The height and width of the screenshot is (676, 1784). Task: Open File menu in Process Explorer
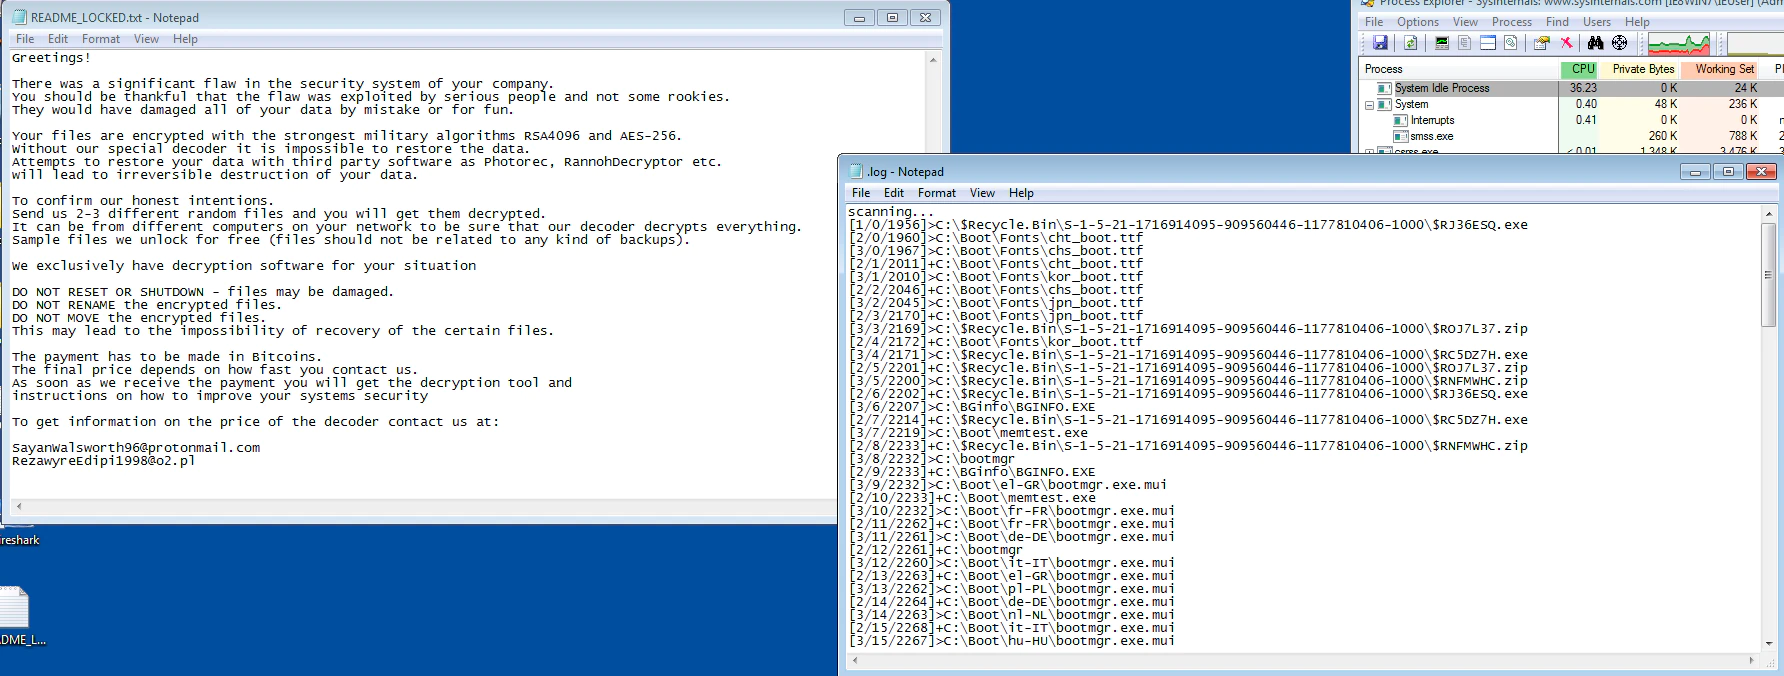click(x=1375, y=22)
